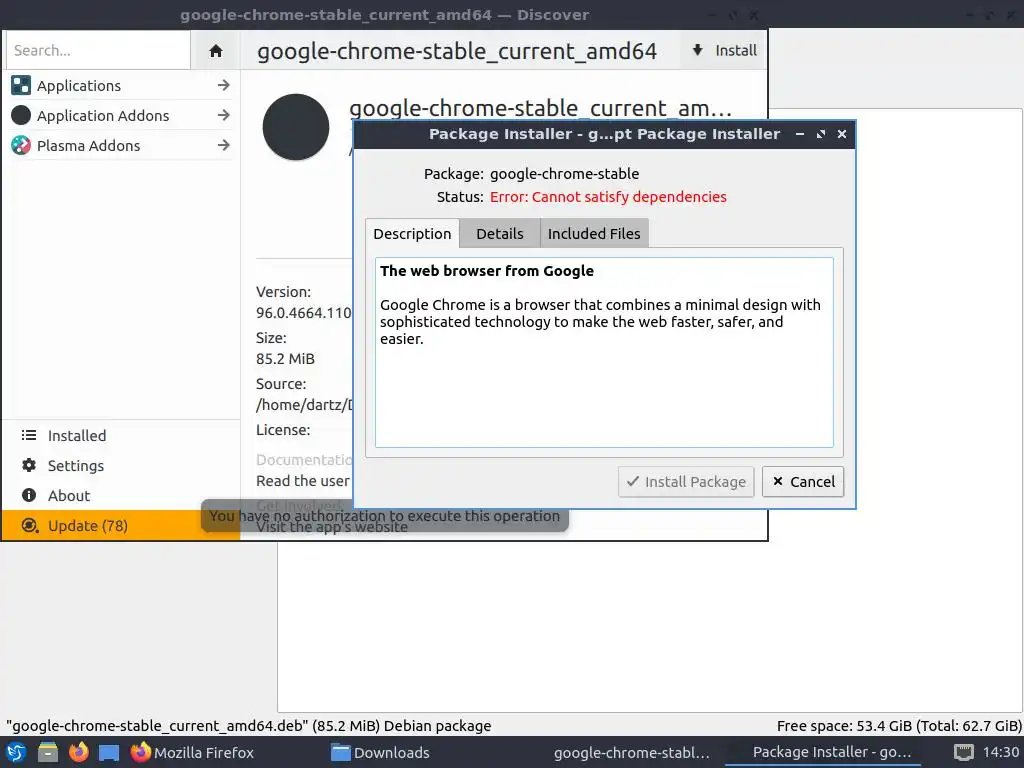Click the Update refresh icon

[29, 525]
